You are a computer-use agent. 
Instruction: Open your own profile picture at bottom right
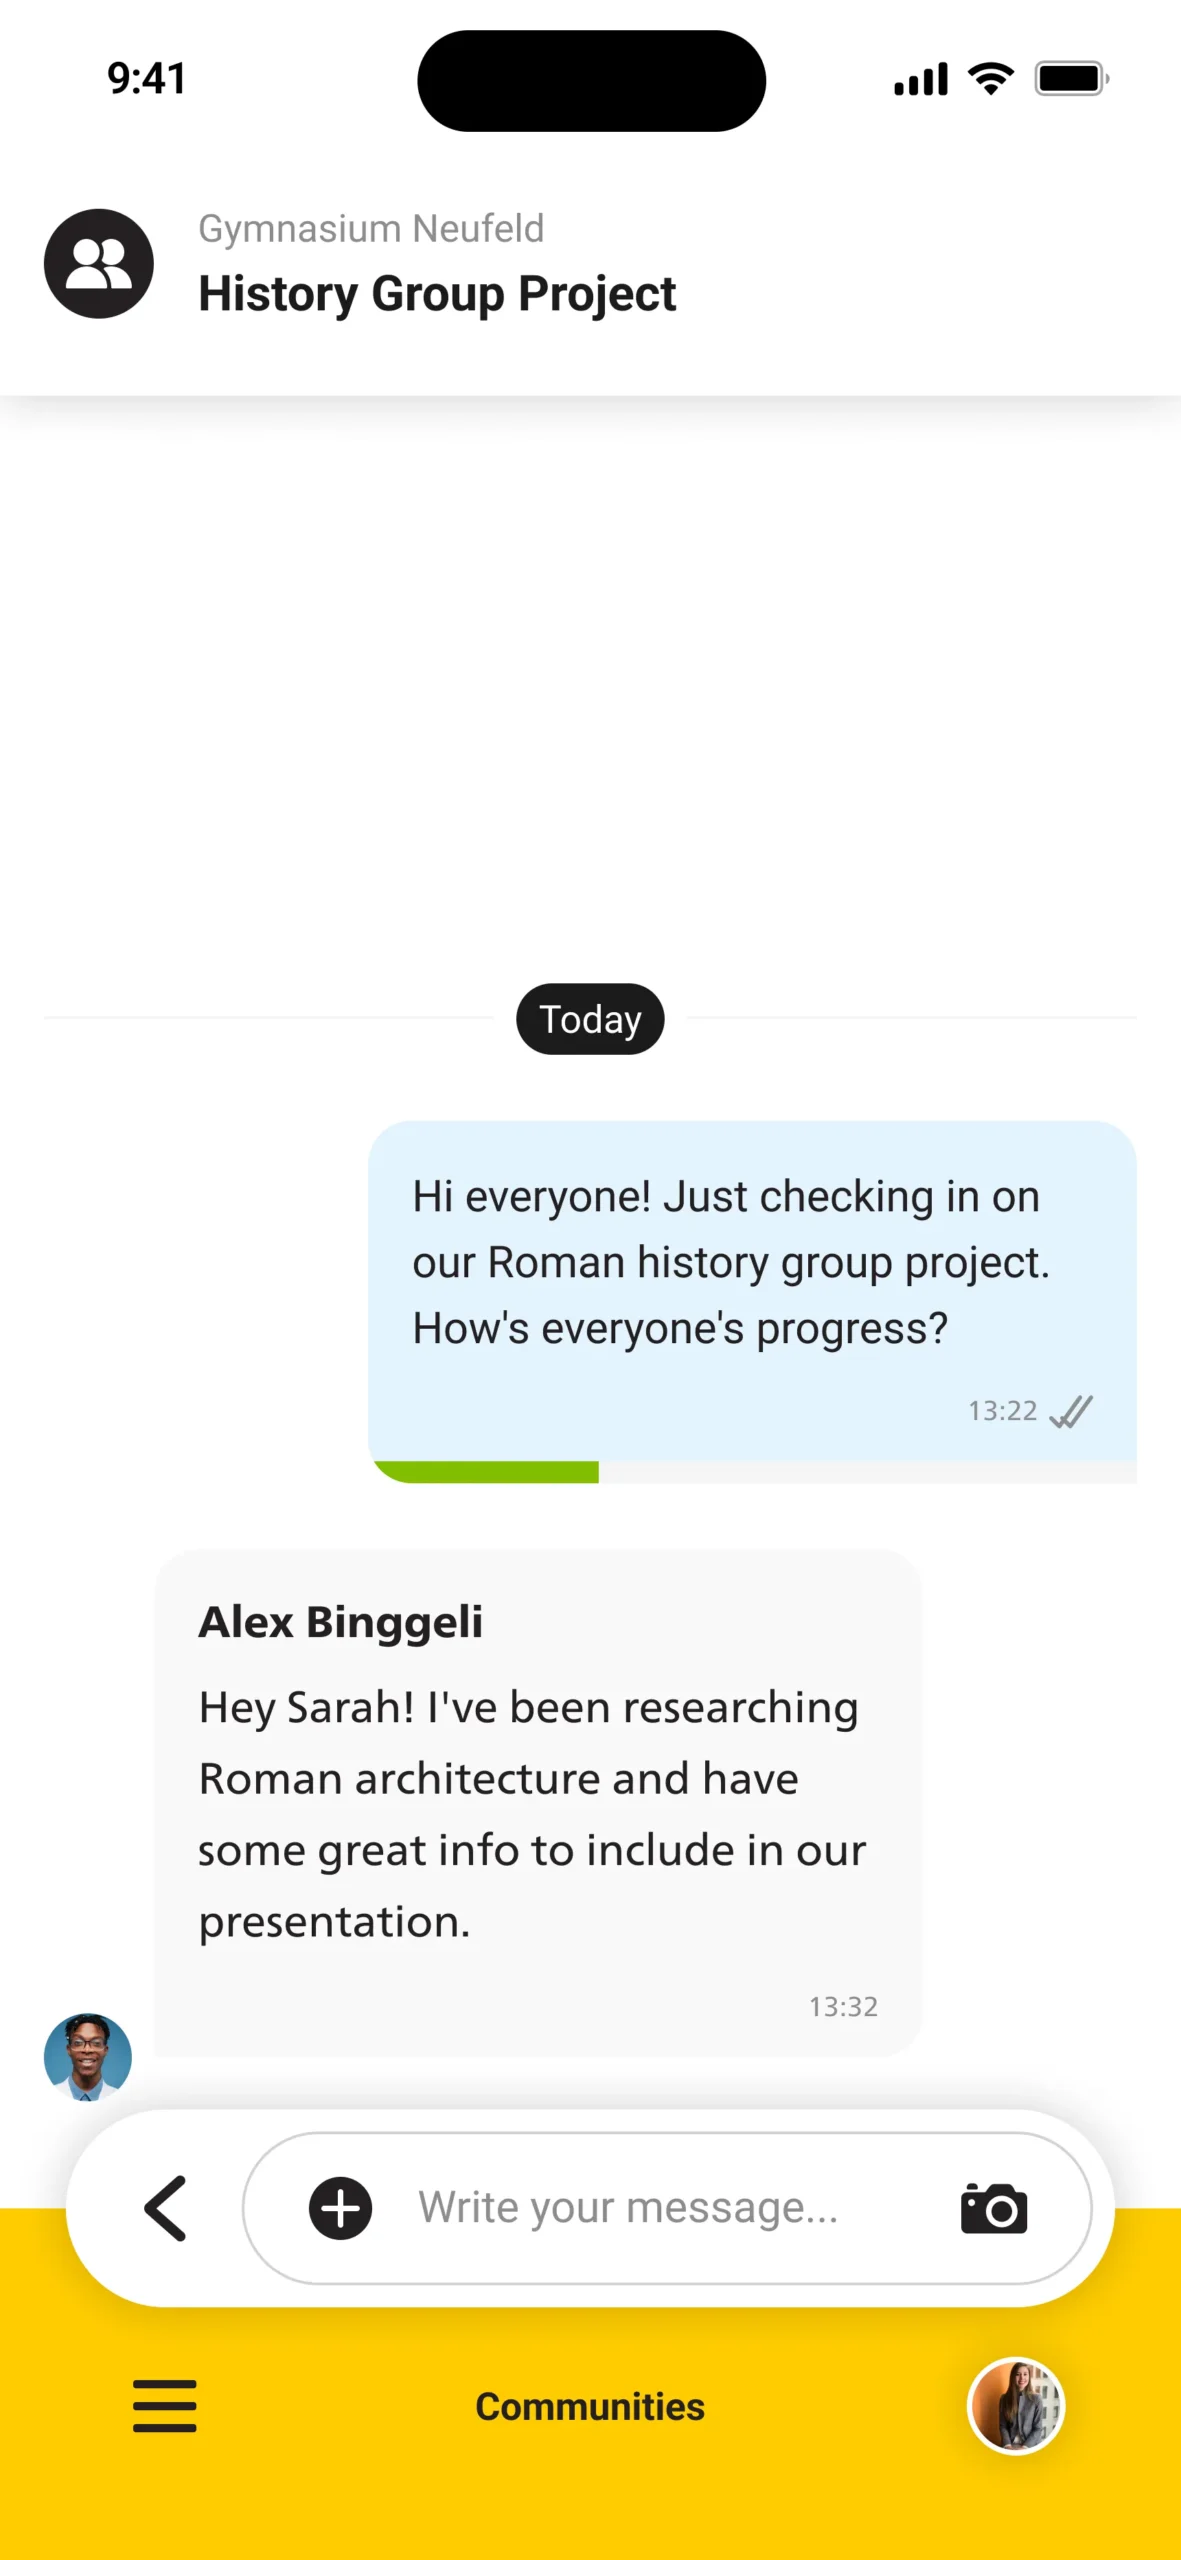tap(1015, 2406)
